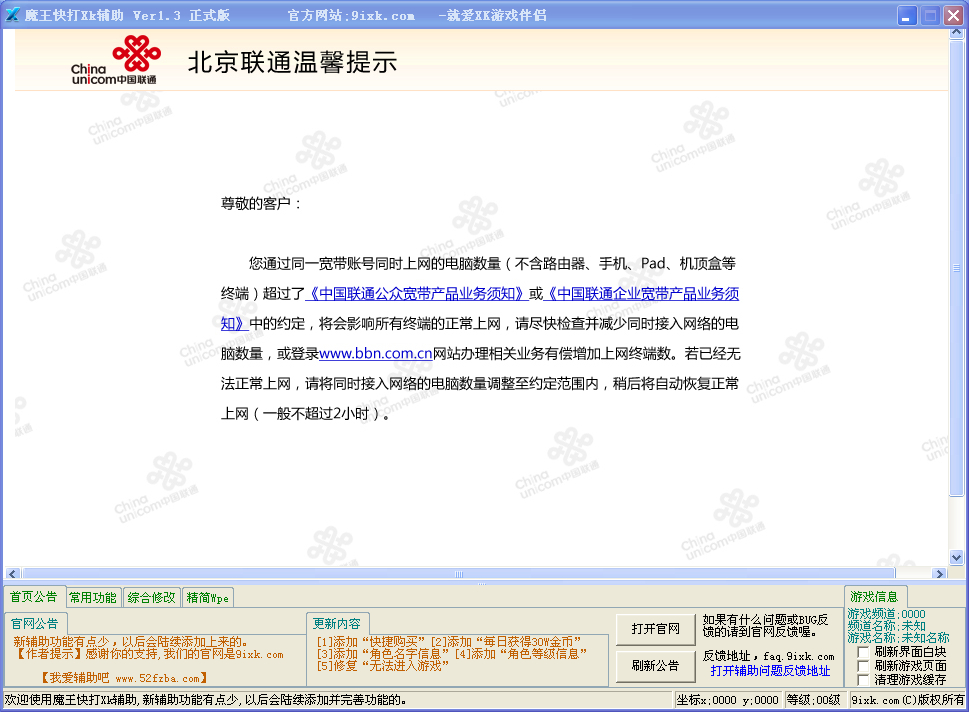Minimize the 魔王快打Xk辅助 window
969x712 pixels.
pyautogui.click(x=907, y=15)
